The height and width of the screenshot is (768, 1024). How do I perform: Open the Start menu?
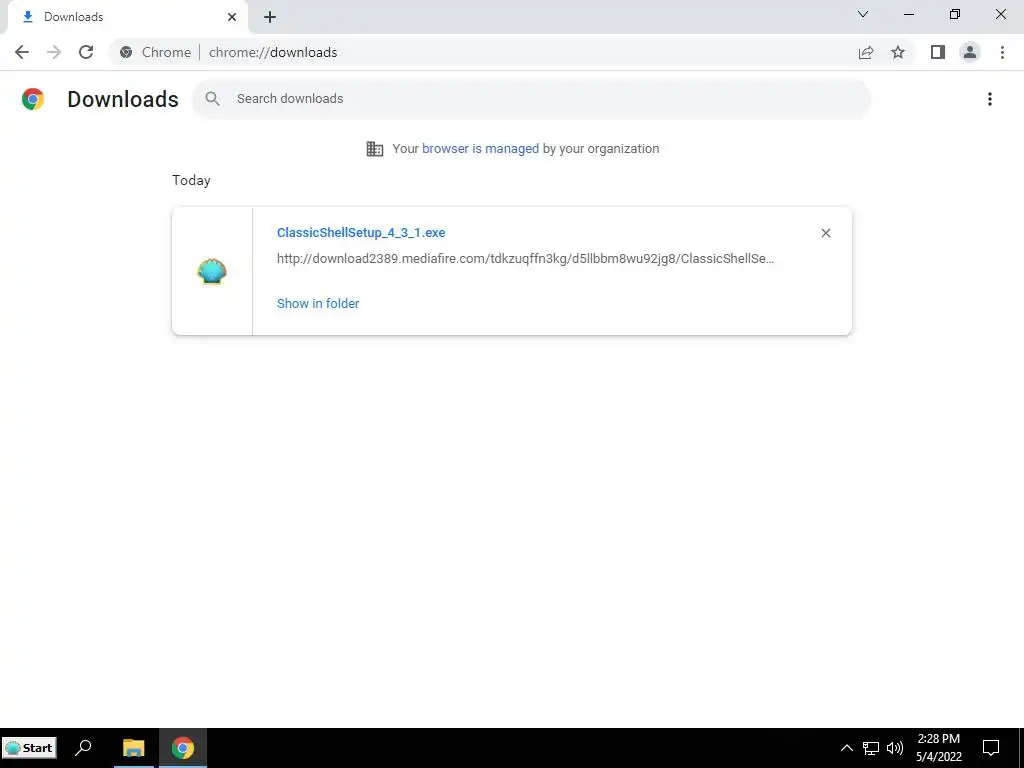coord(29,748)
